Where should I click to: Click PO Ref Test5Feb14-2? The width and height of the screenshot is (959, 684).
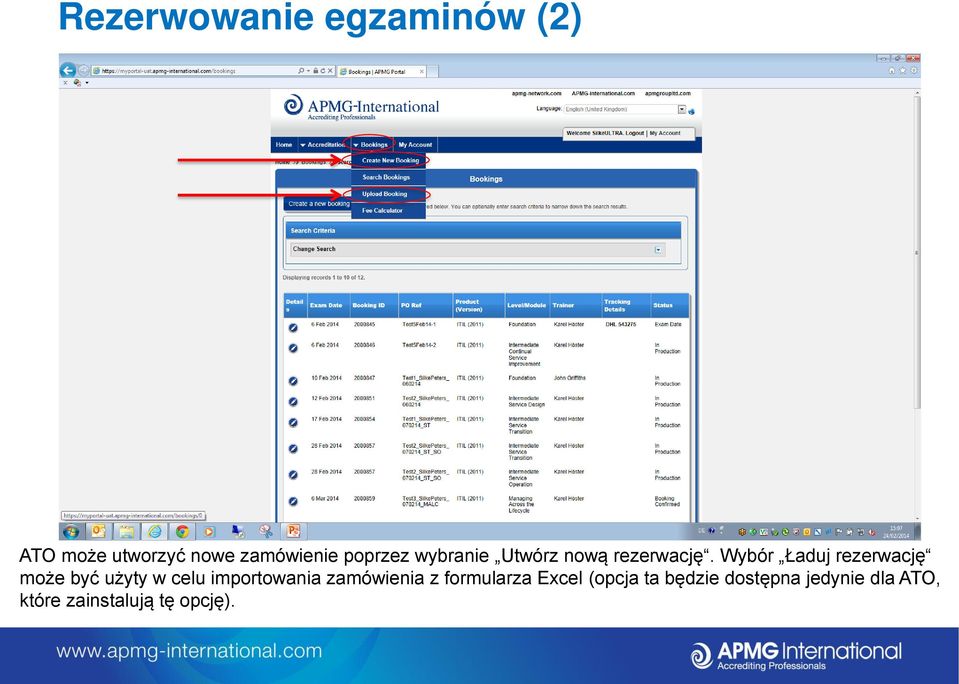click(418, 345)
